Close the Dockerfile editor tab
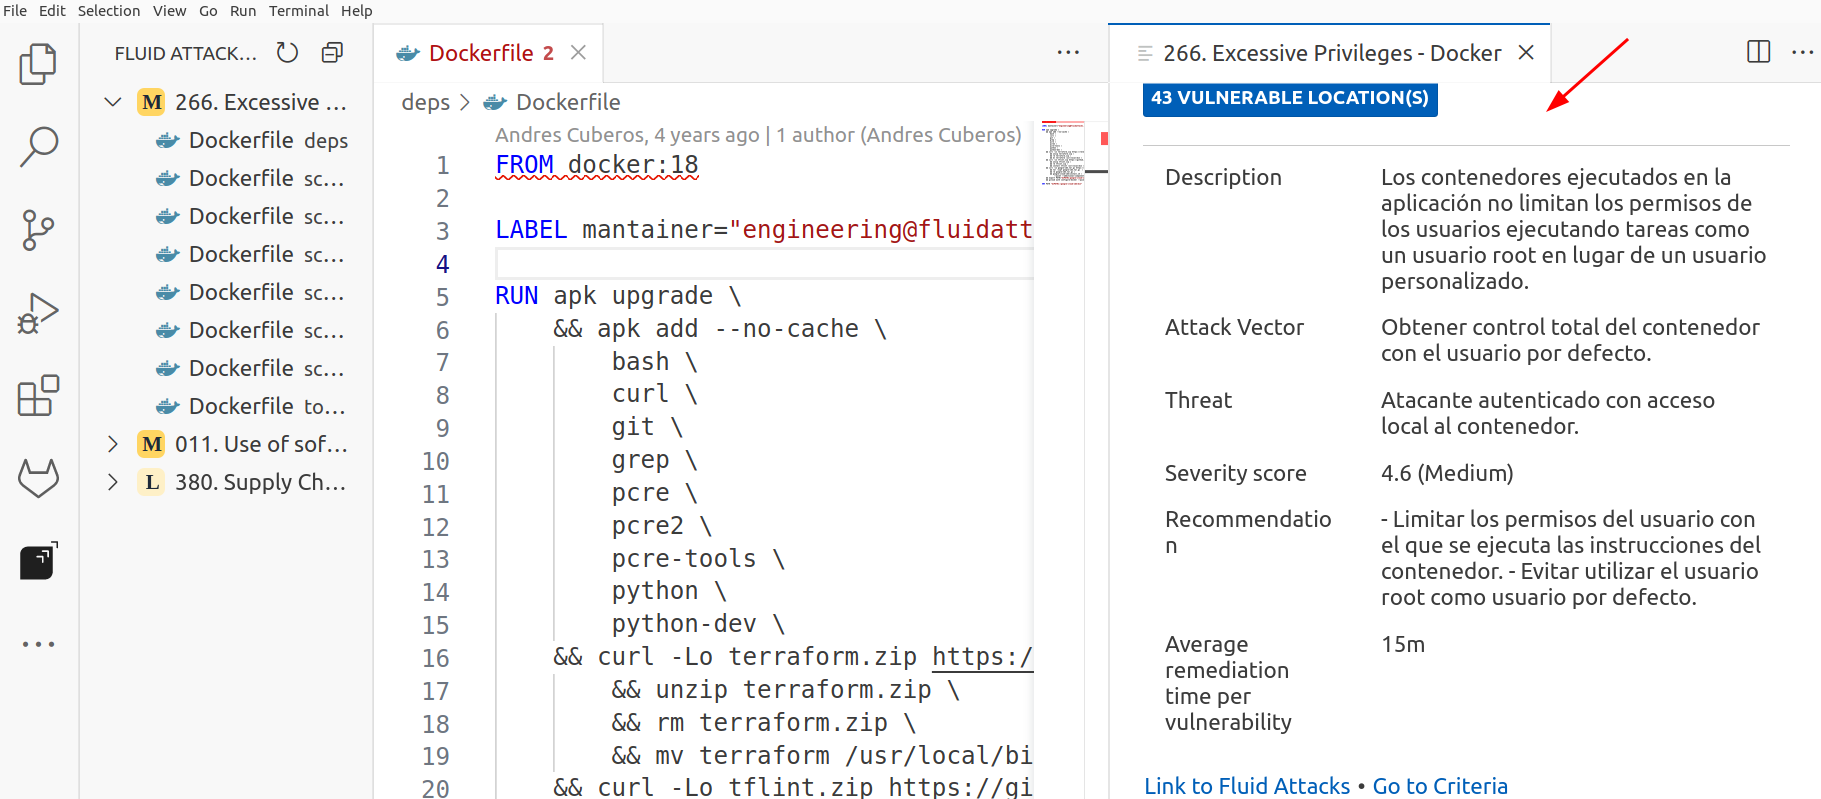 [x=578, y=53]
